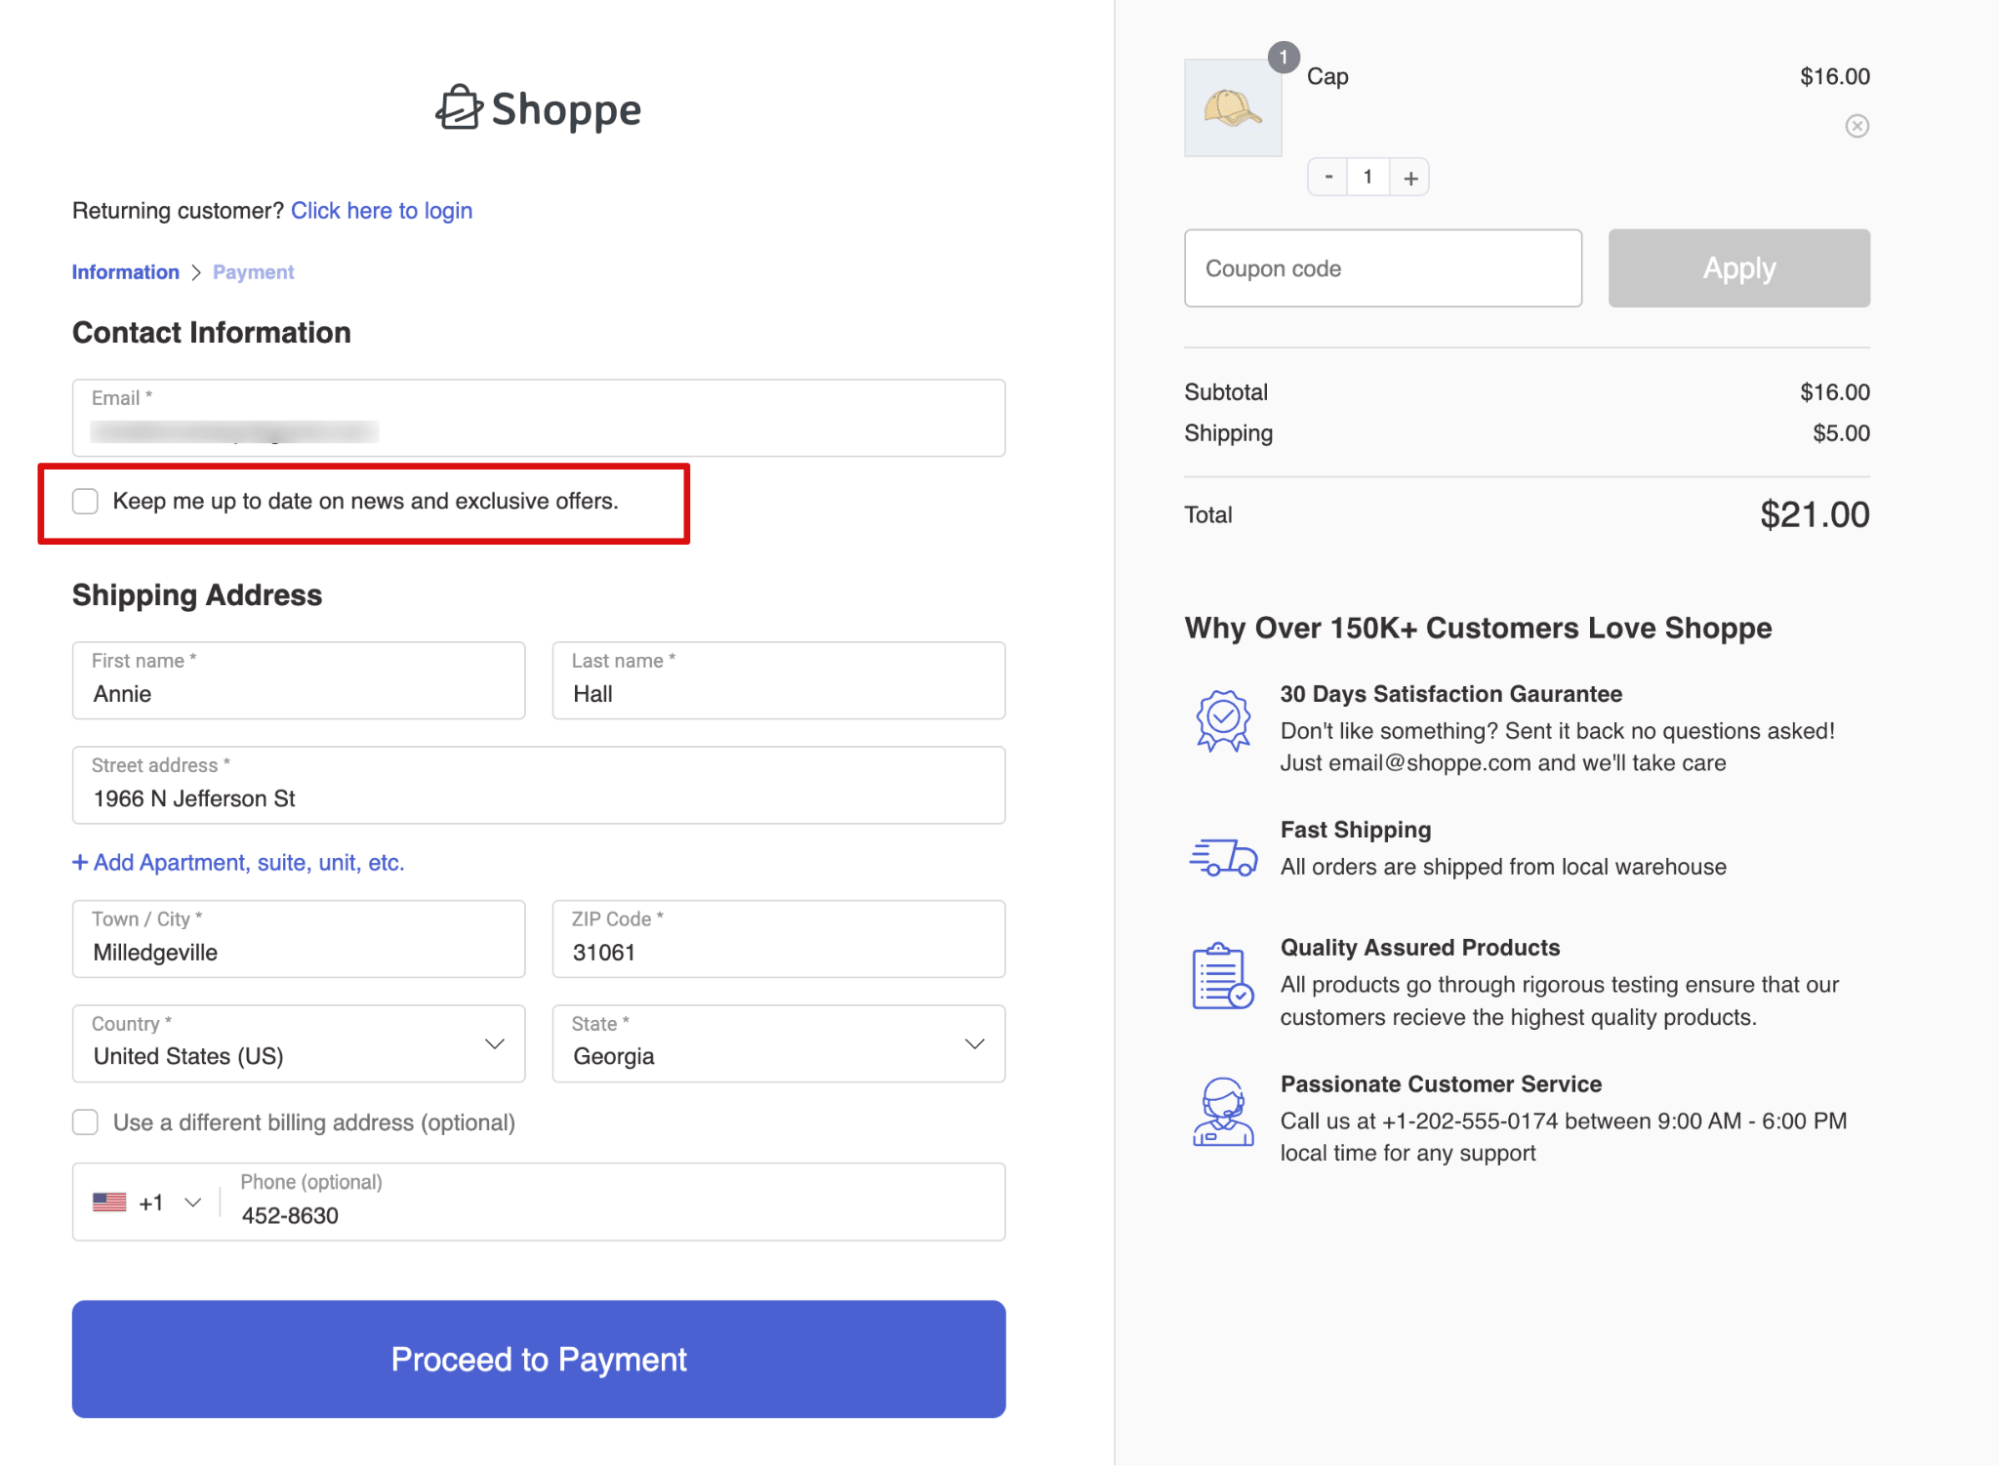Increase Cap quantity with the plus stepper
1999x1467 pixels.
tap(1410, 176)
